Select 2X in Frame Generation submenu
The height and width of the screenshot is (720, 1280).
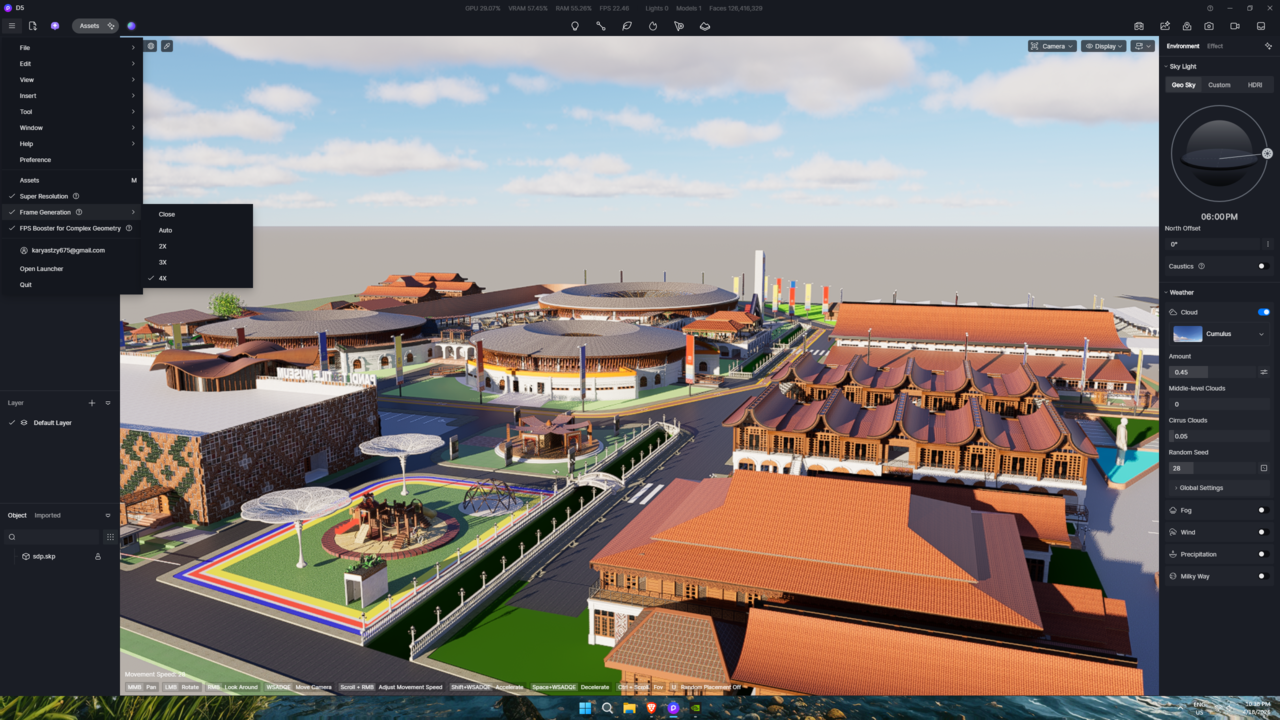click(x=163, y=246)
